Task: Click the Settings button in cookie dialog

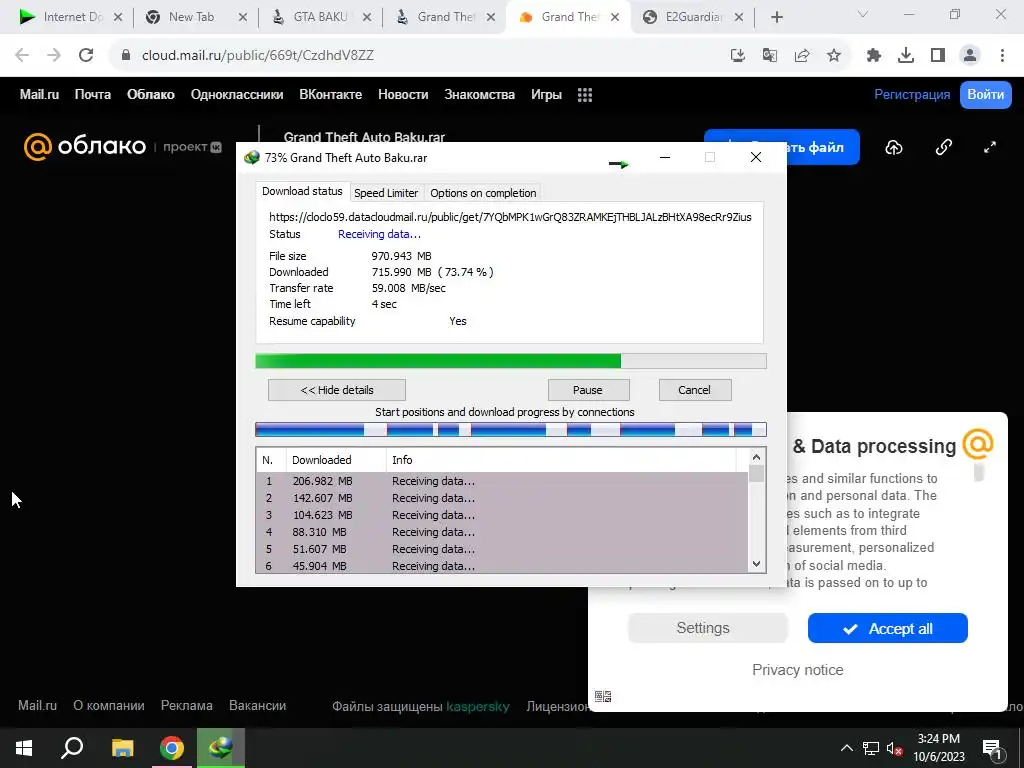Action: [x=708, y=628]
